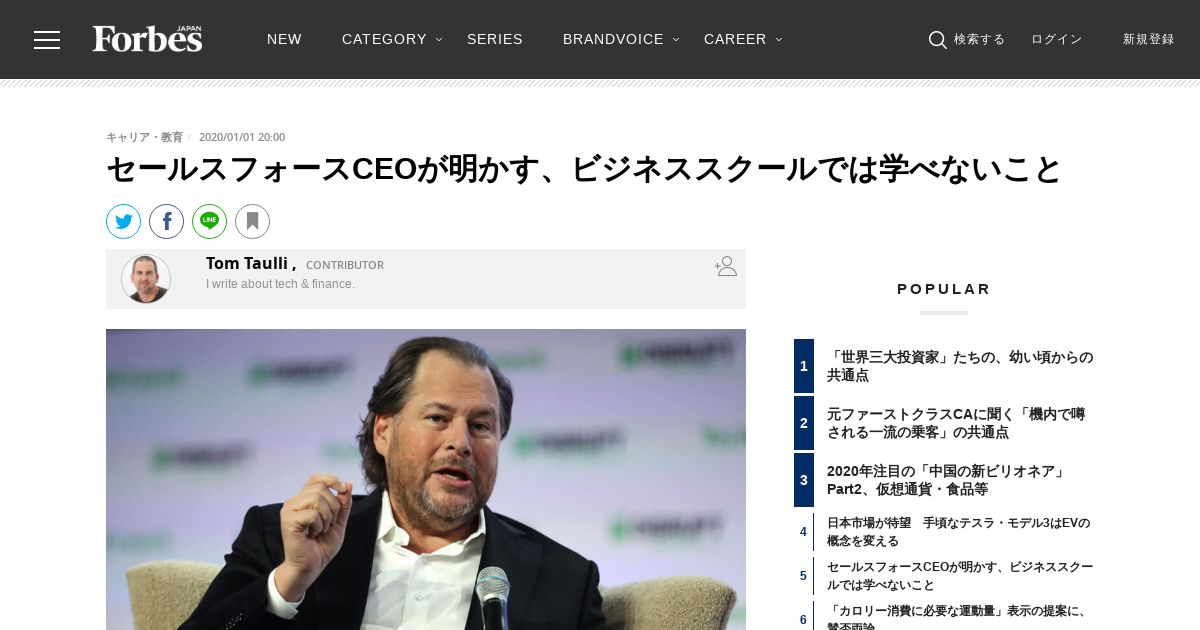
Task: Open the SERIES menu item
Action: (495, 39)
